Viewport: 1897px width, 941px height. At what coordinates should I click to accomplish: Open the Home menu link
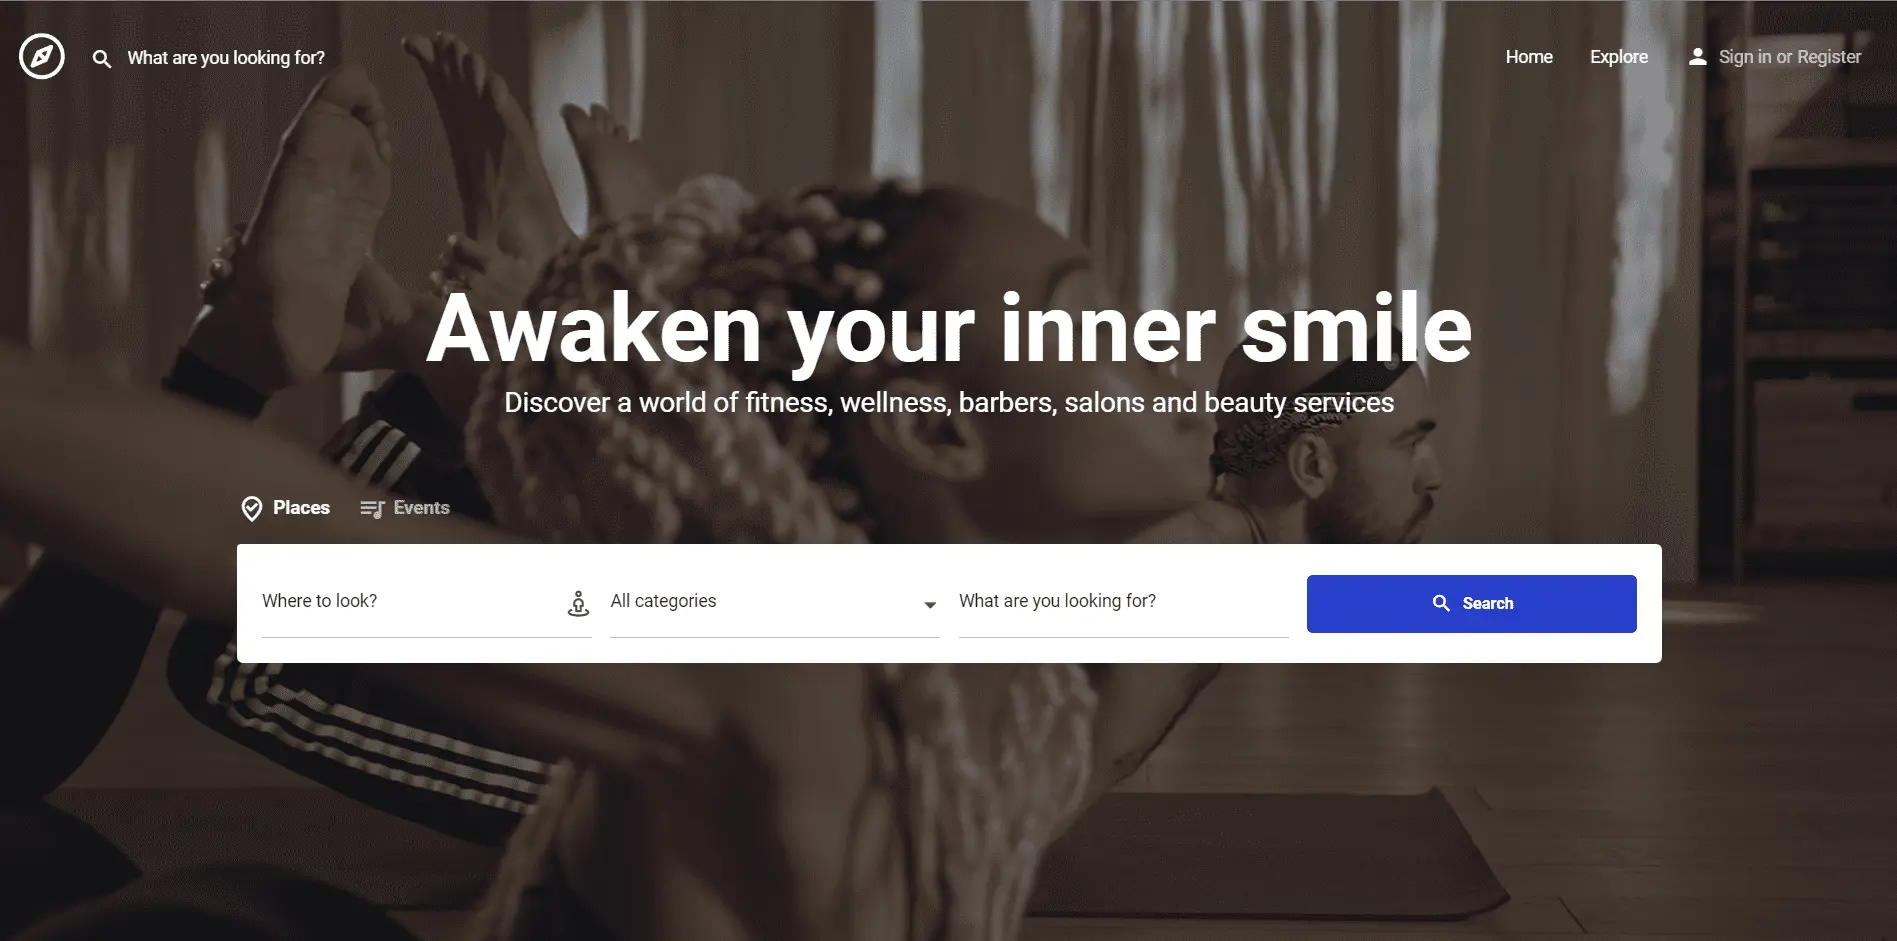[1529, 57]
